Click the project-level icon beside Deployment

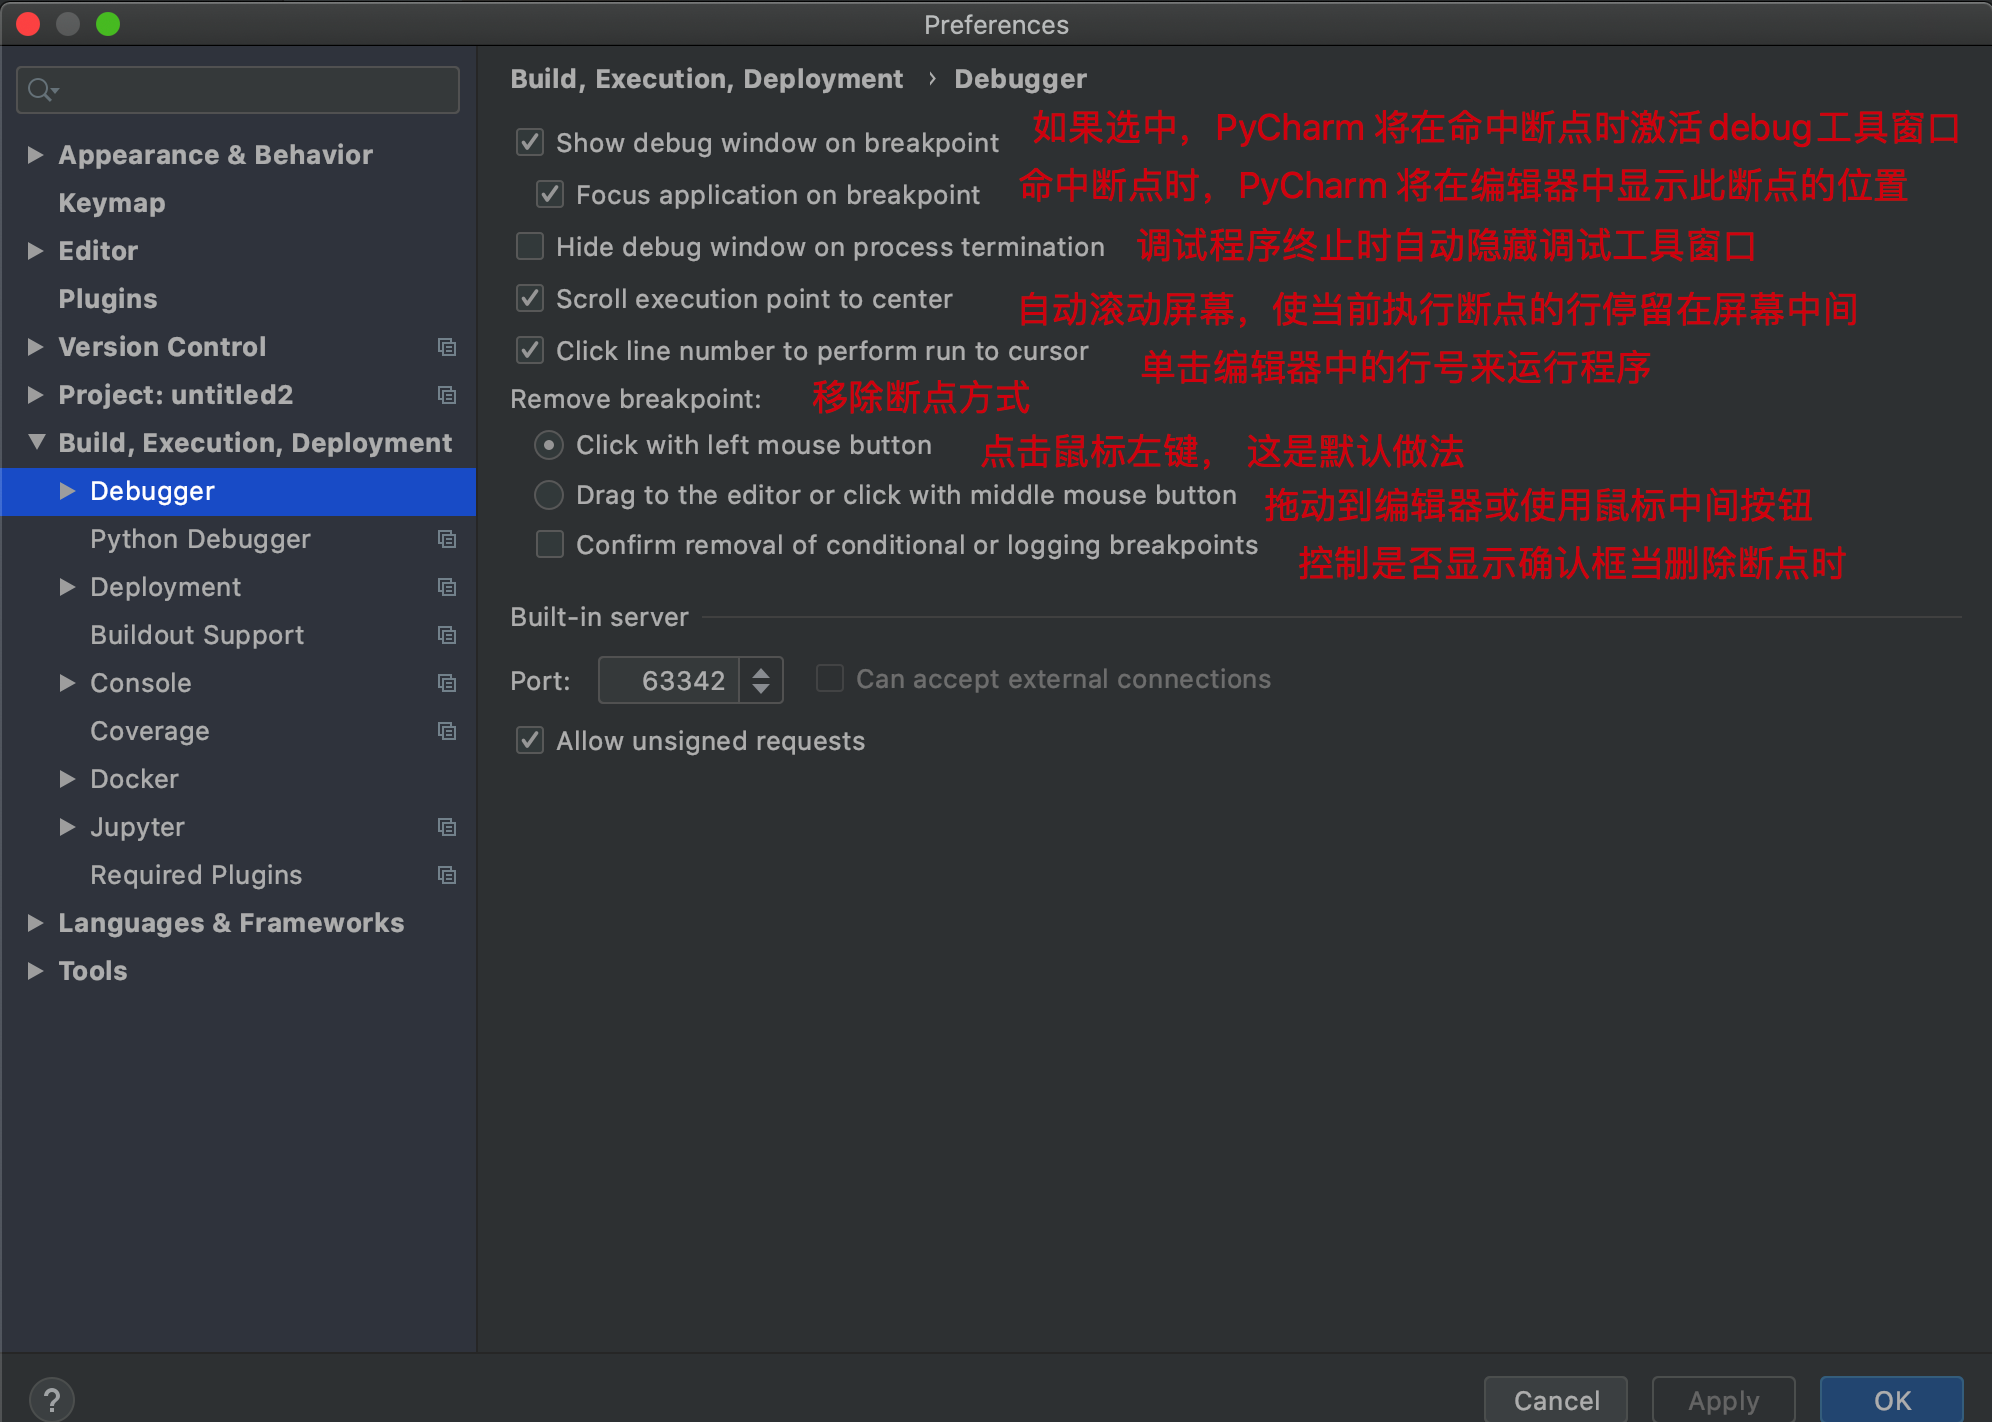point(447,587)
